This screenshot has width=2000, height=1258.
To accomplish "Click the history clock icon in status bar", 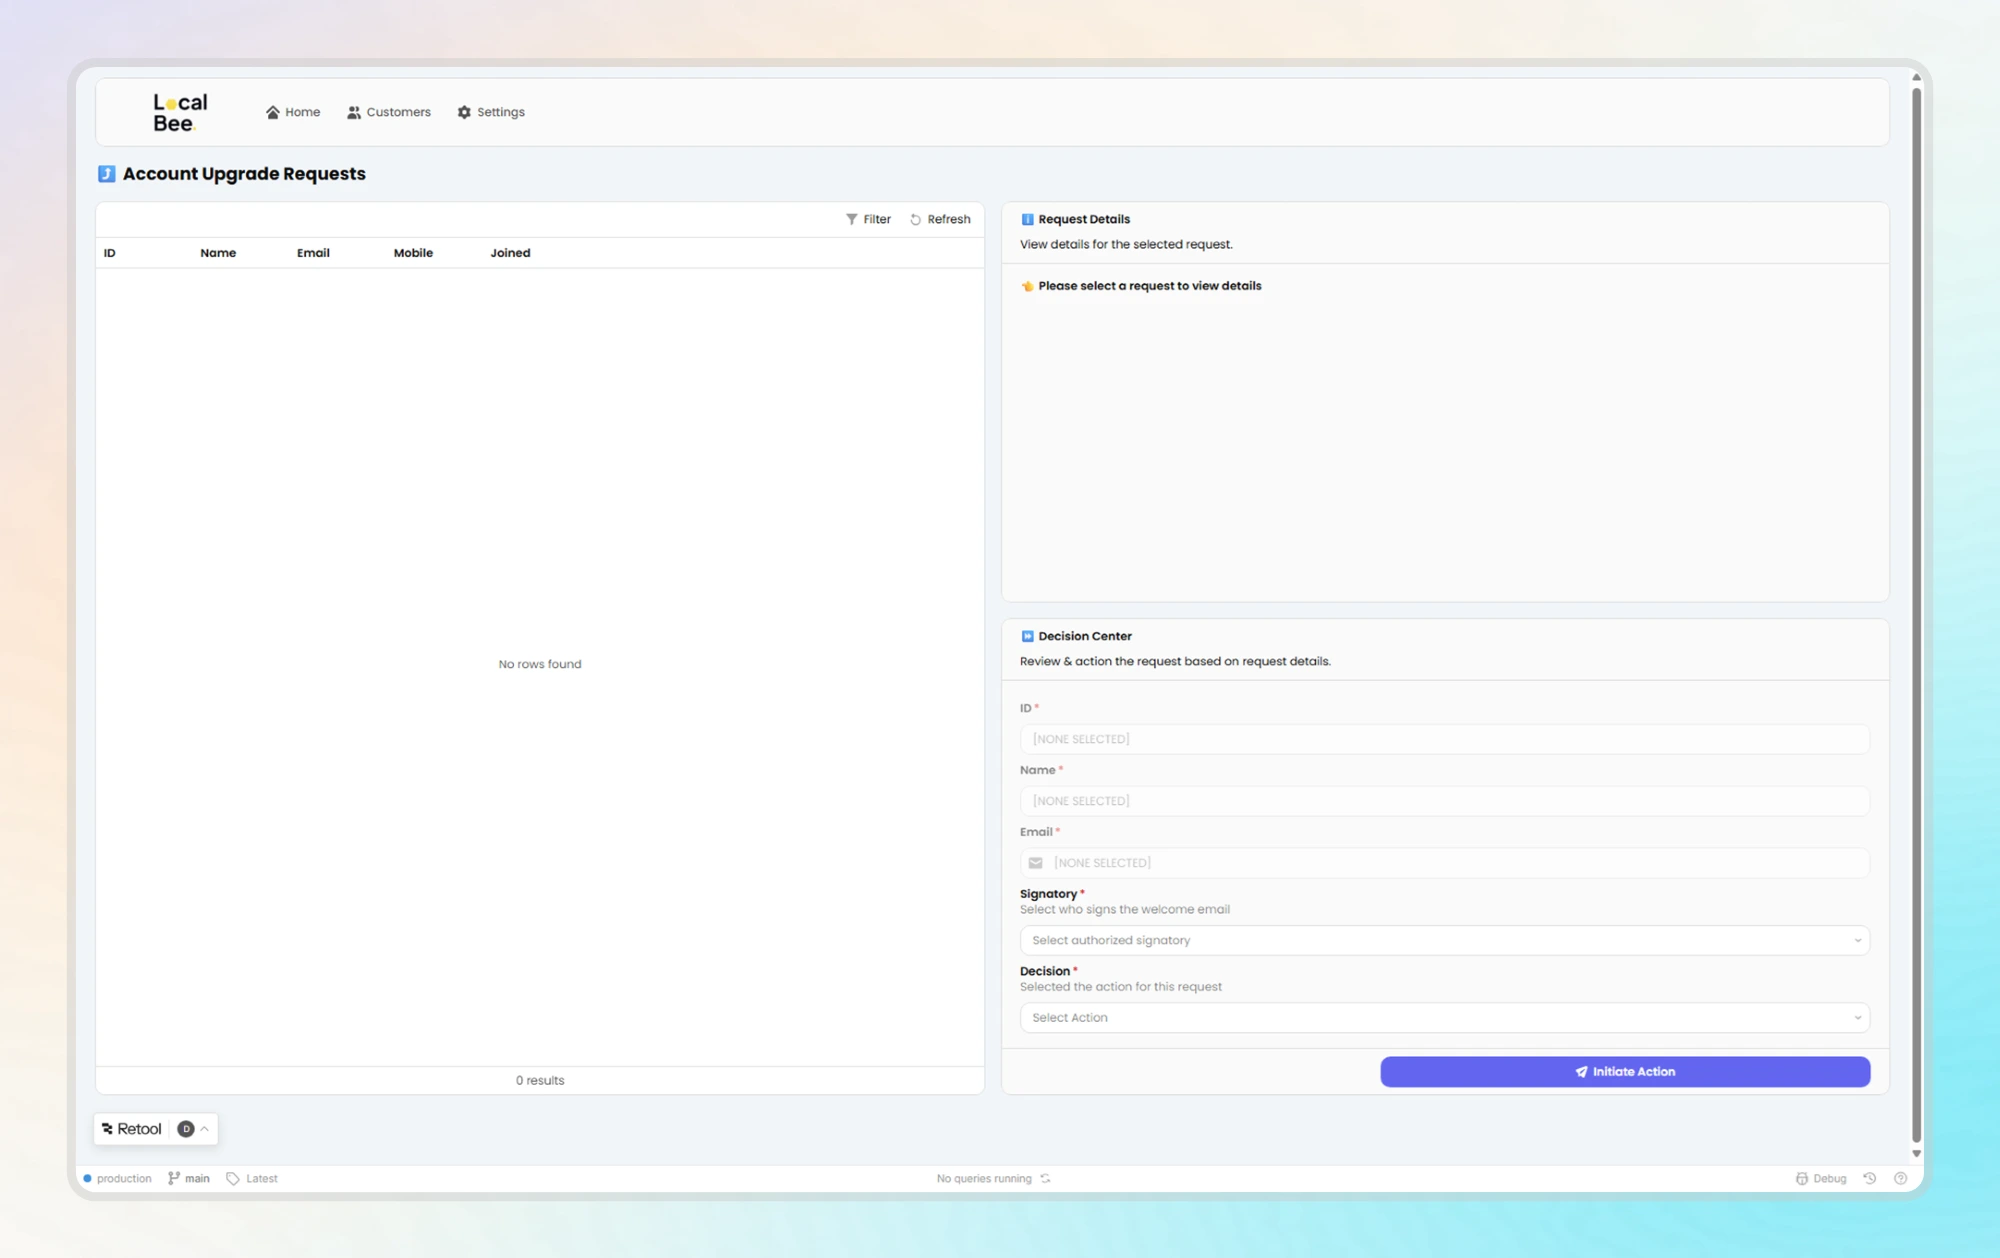I will 1869,1179.
